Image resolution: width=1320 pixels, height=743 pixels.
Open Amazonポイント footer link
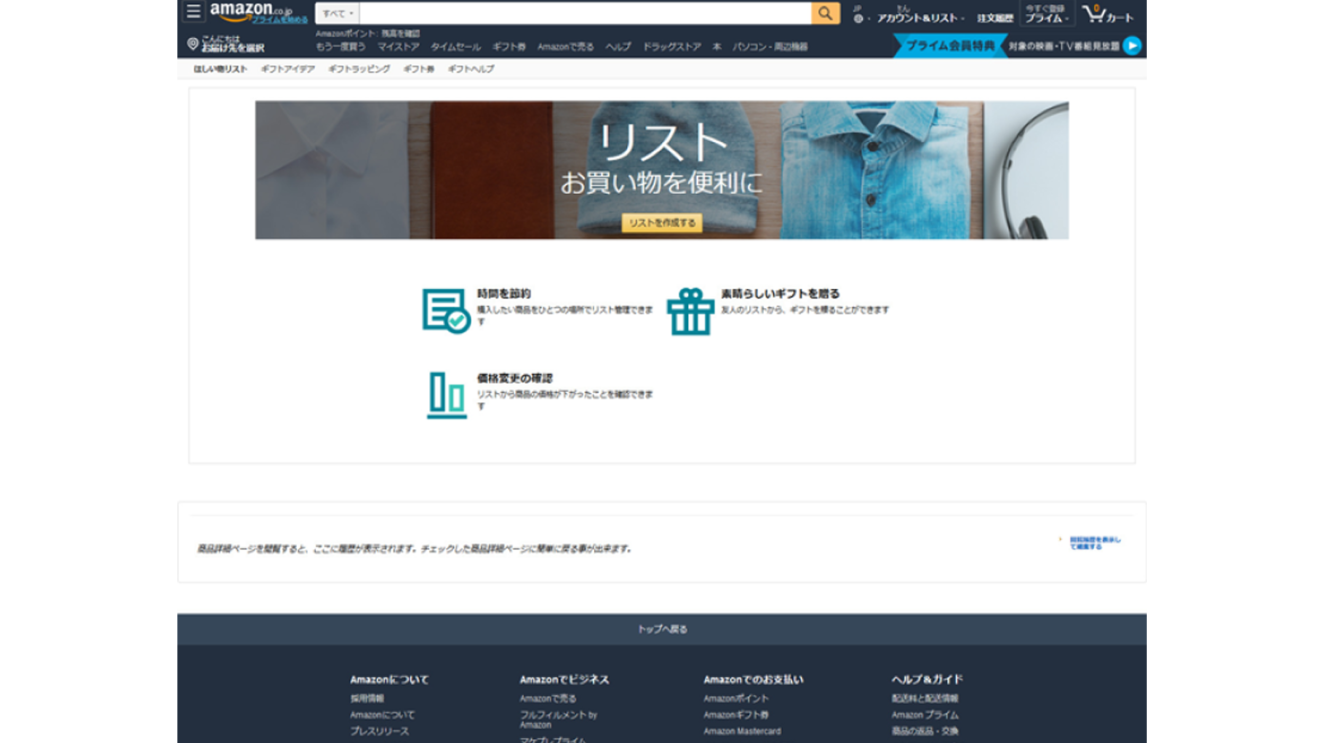[736, 698]
